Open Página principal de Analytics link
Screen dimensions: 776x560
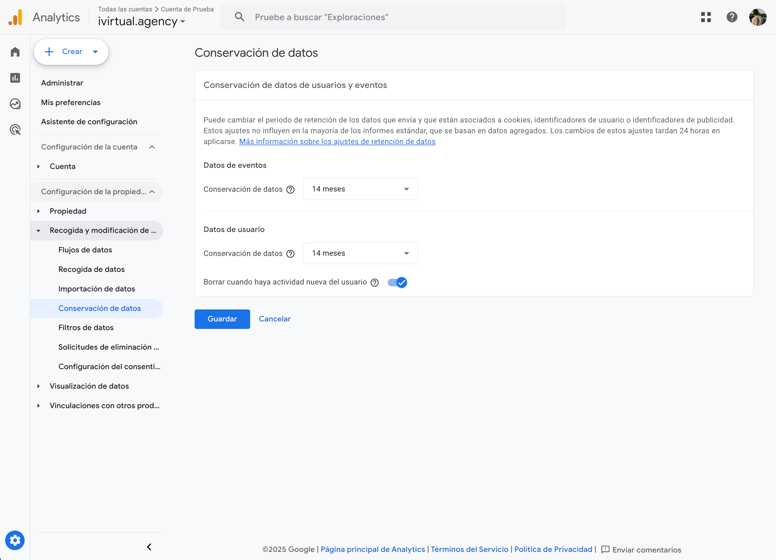coord(373,549)
